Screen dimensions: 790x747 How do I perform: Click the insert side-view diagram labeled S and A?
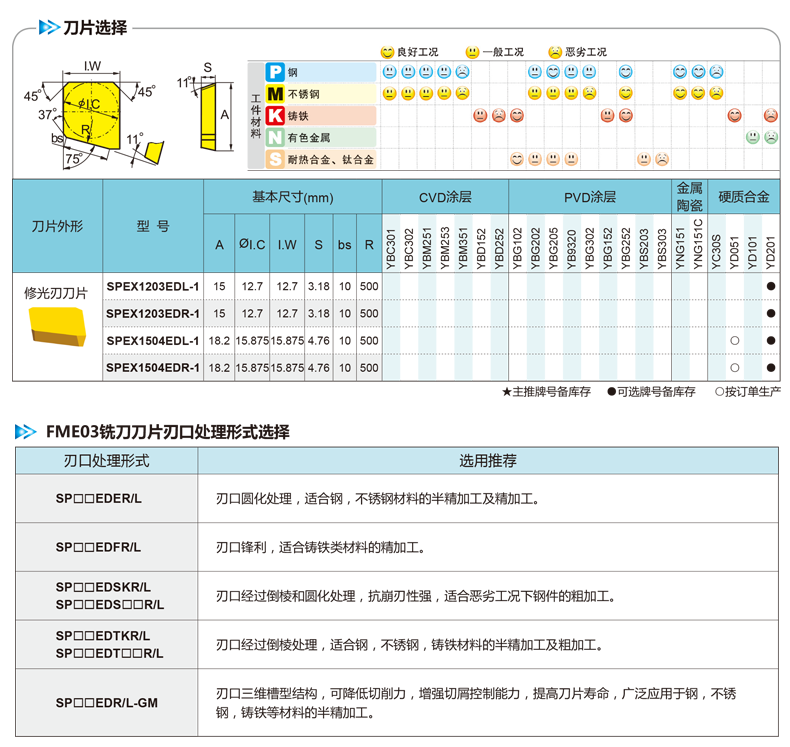tap(208, 115)
